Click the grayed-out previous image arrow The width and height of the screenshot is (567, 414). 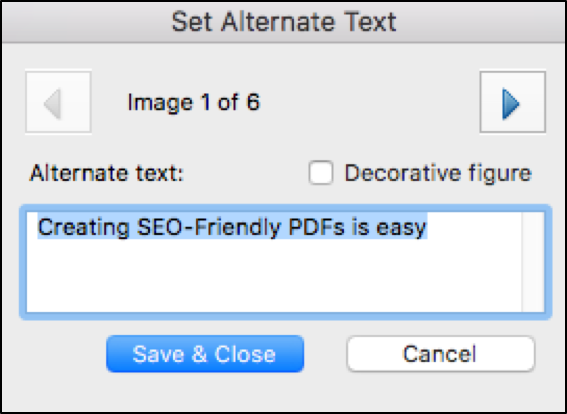pyautogui.click(x=58, y=102)
